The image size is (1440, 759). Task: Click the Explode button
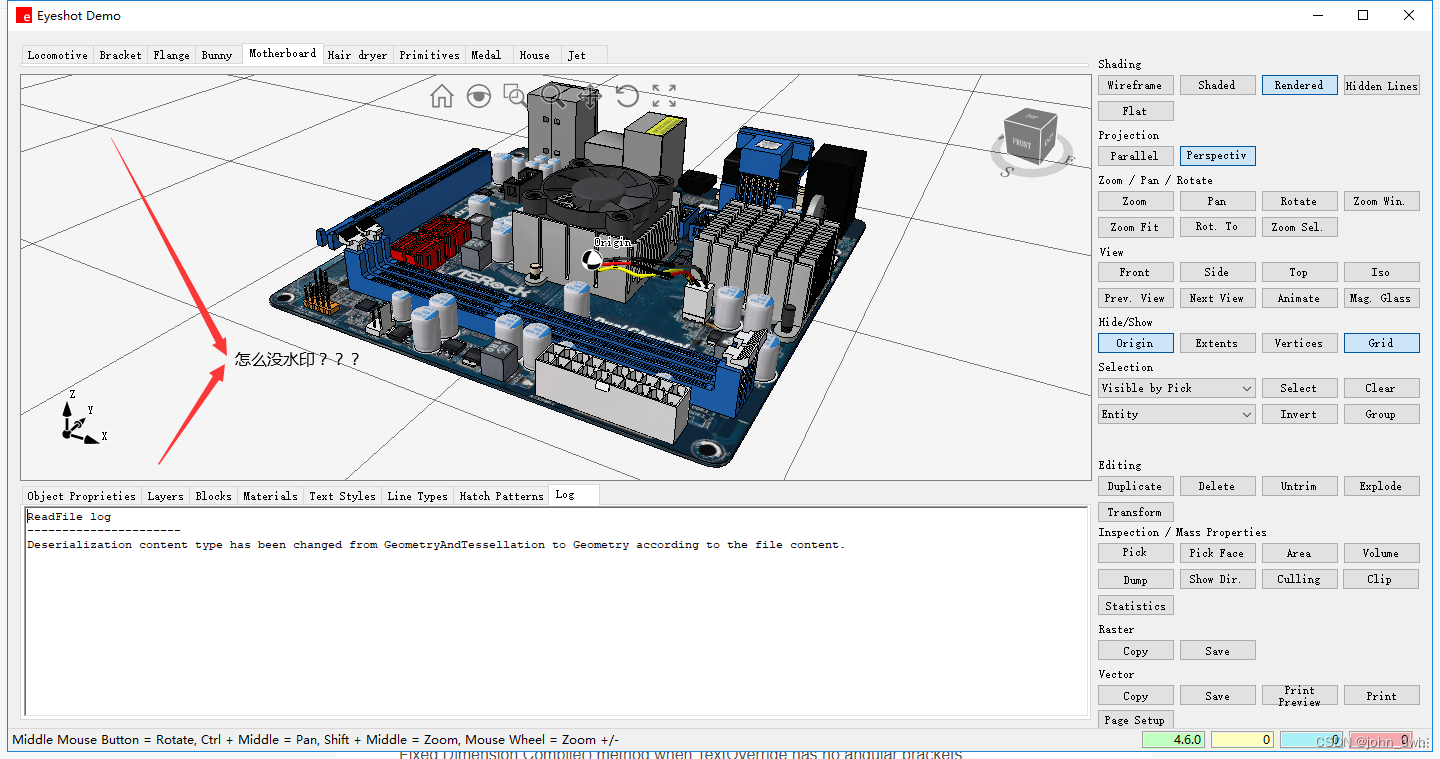point(1381,486)
